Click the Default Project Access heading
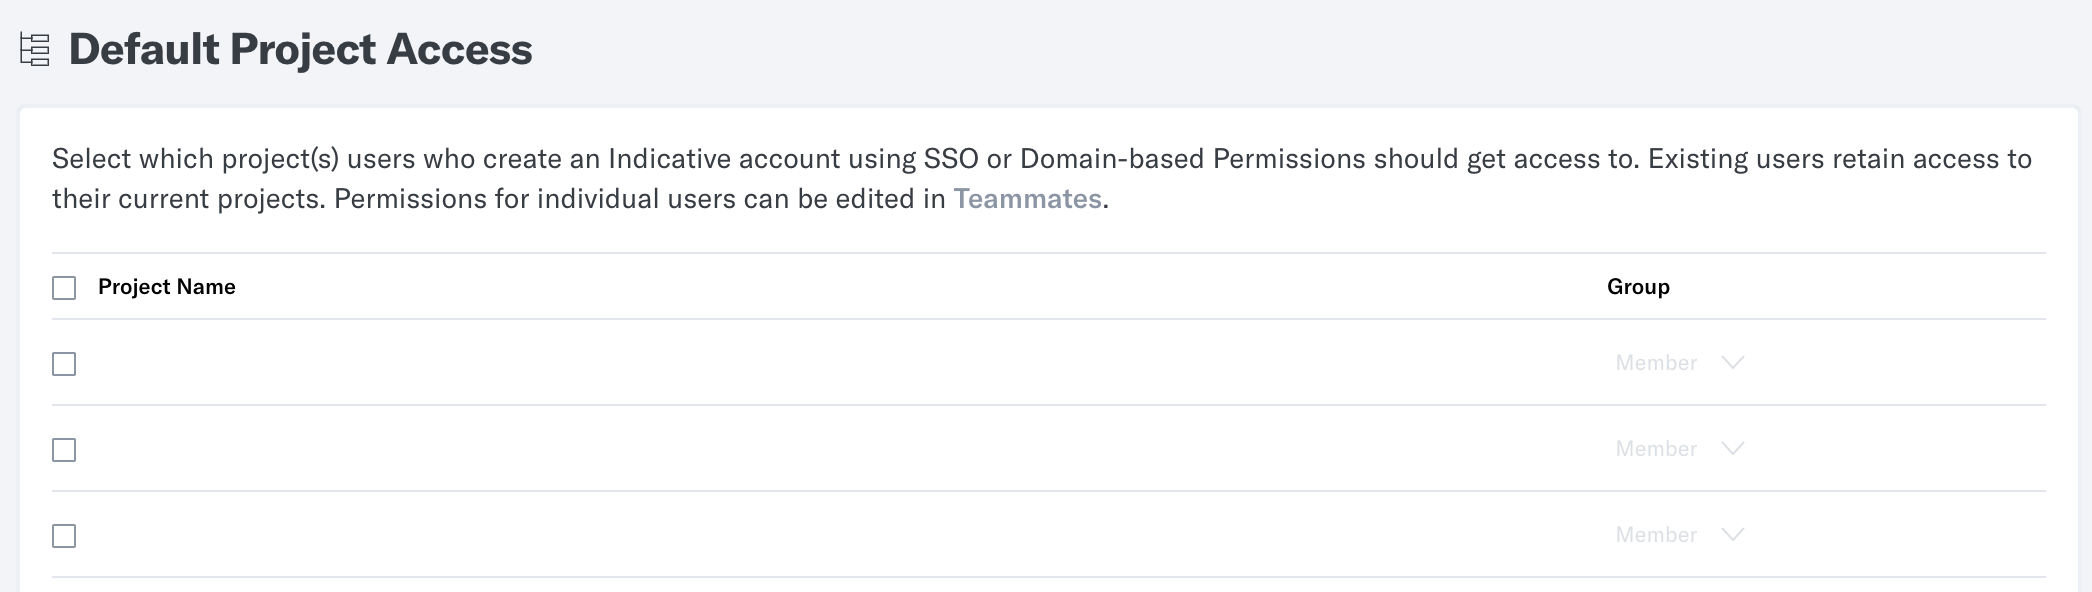 click(300, 50)
